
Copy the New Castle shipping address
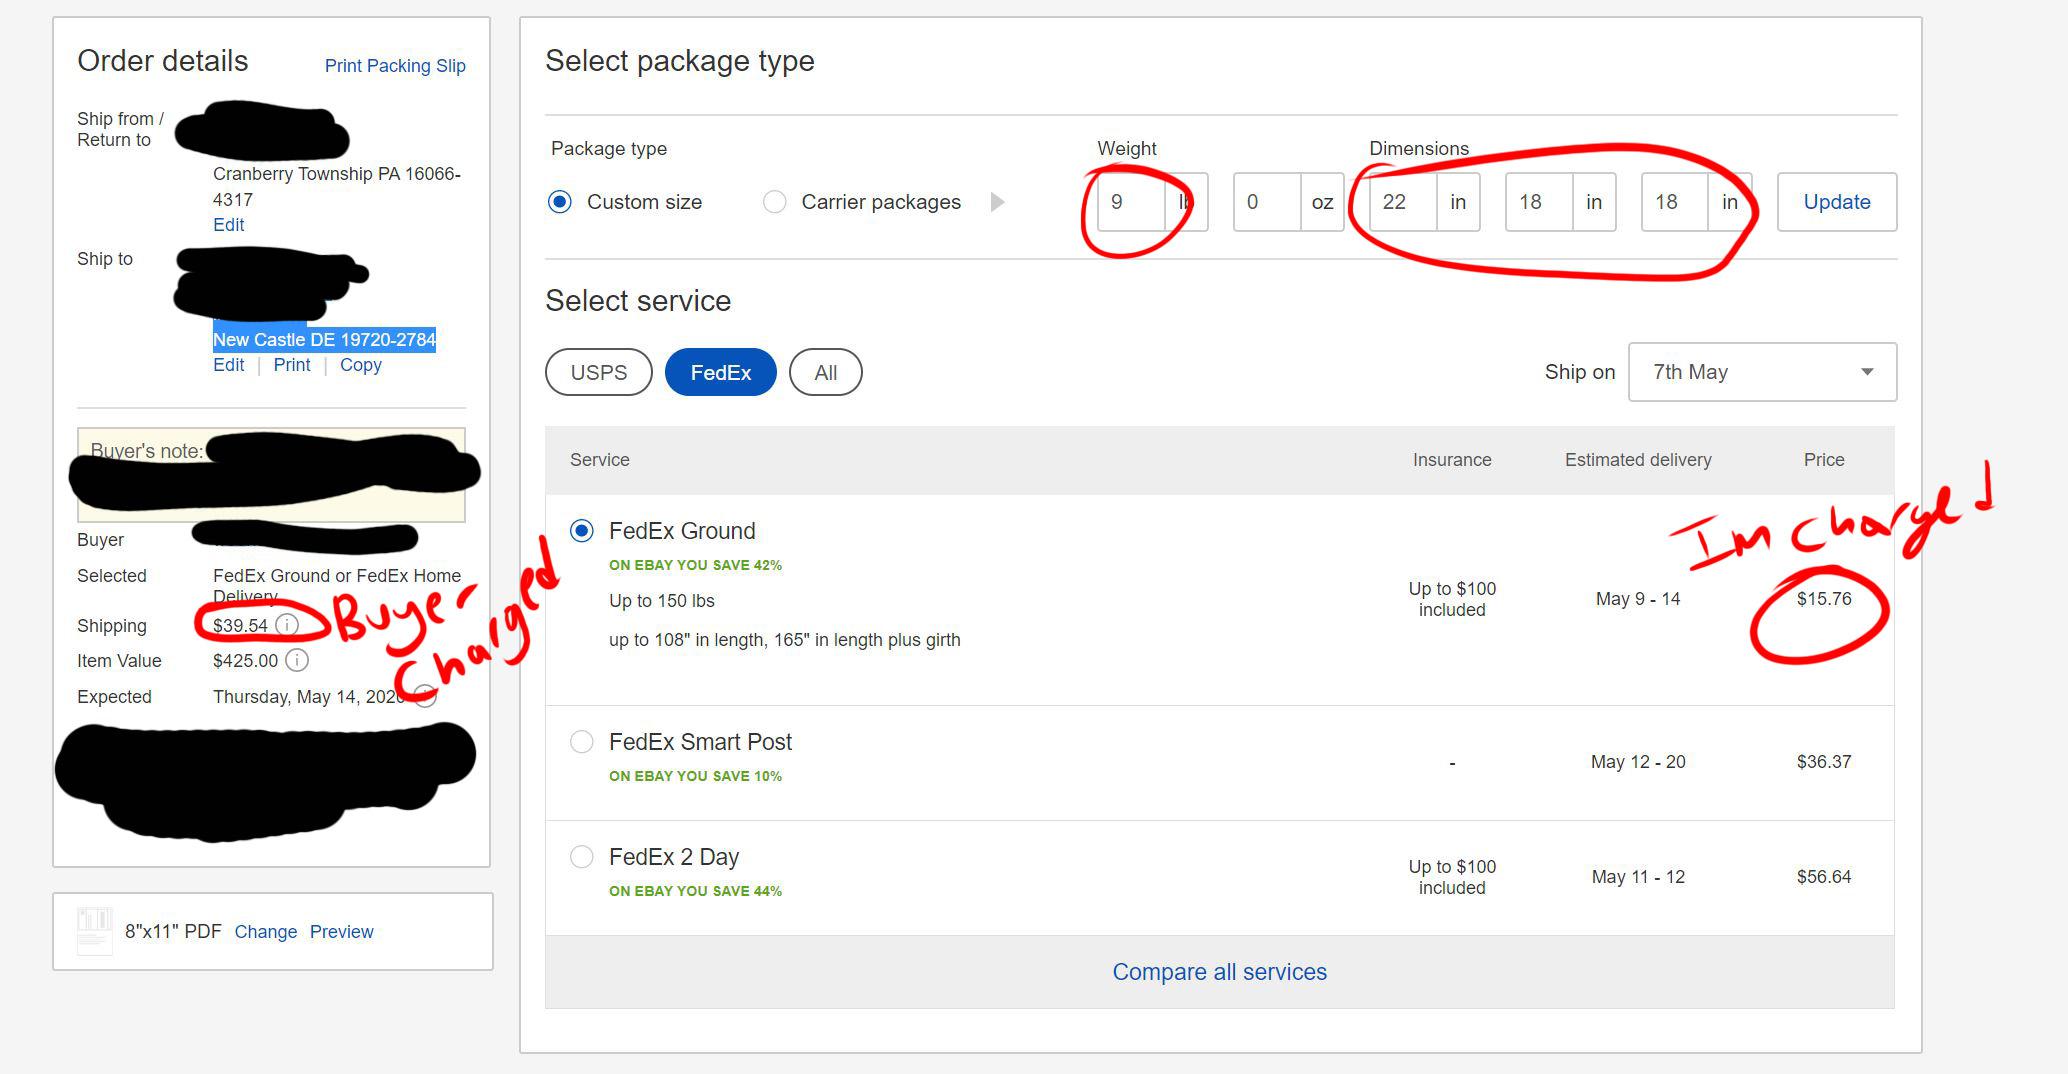pyautogui.click(x=360, y=364)
